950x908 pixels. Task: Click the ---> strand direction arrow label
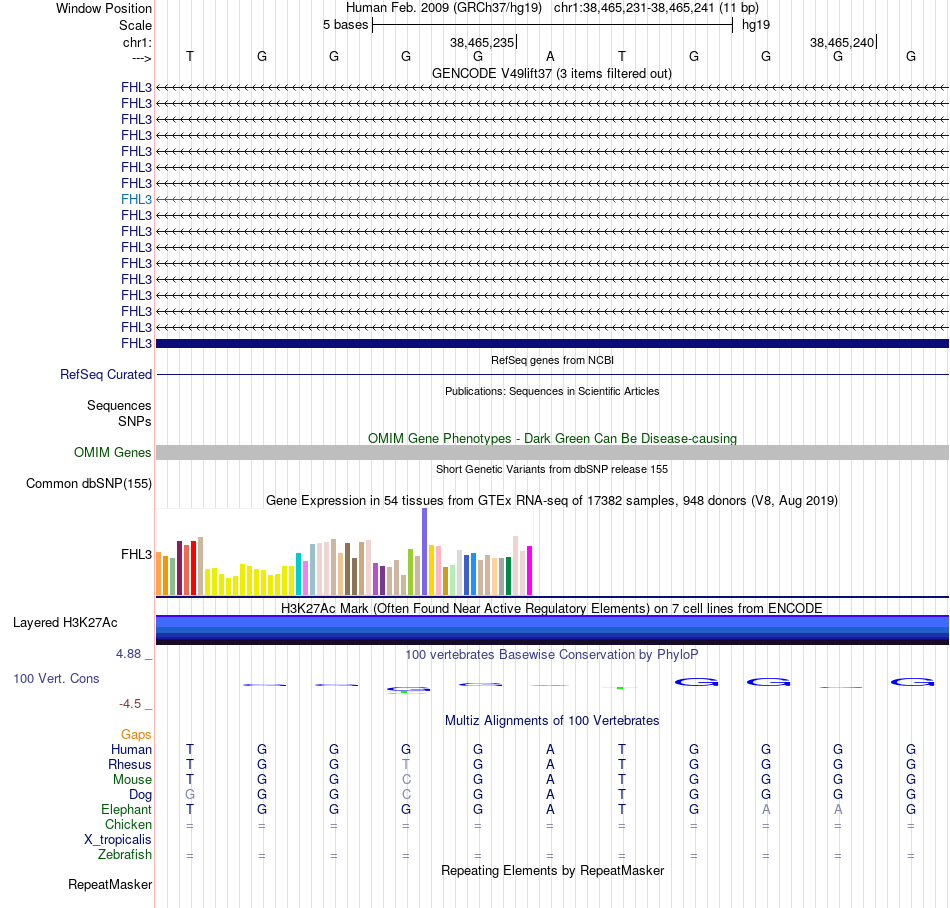click(141, 58)
